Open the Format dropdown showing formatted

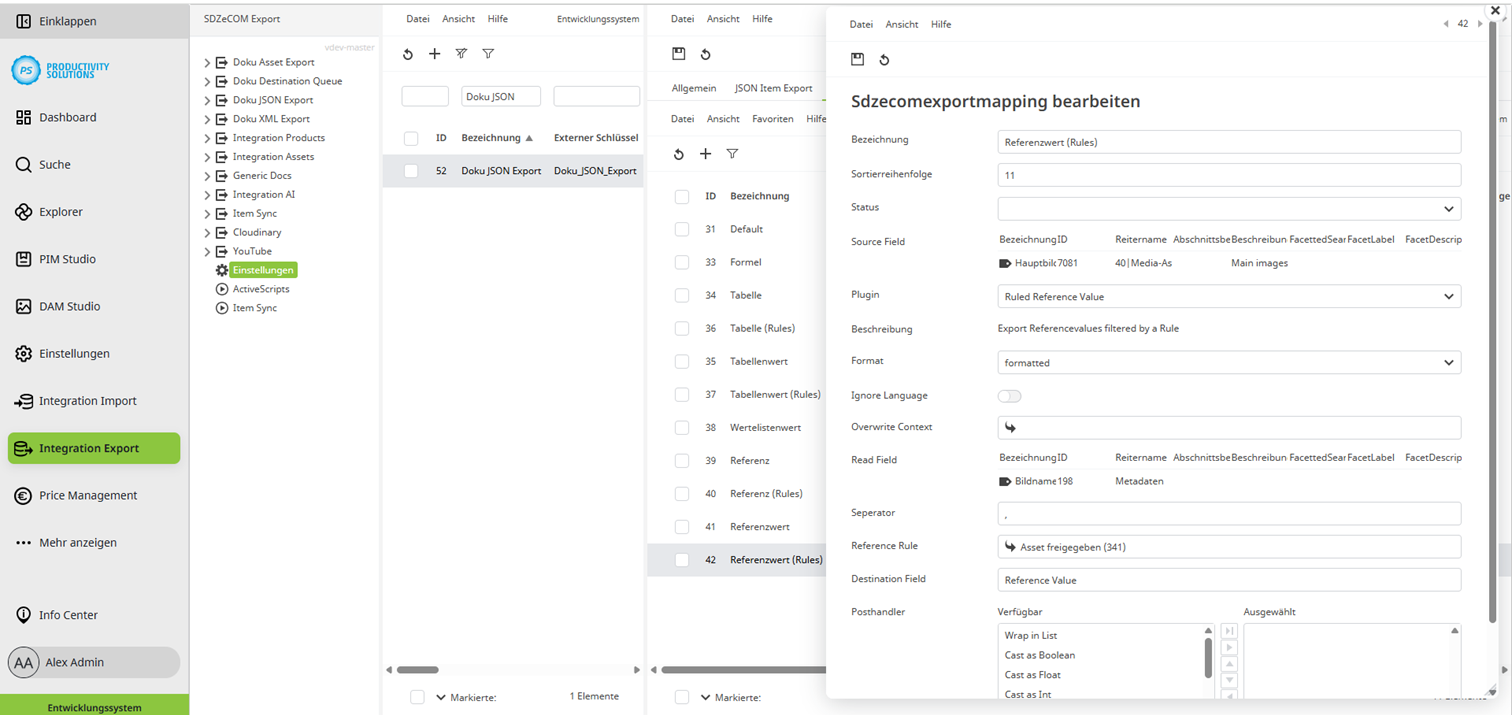pyautogui.click(x=1228, y=362)
